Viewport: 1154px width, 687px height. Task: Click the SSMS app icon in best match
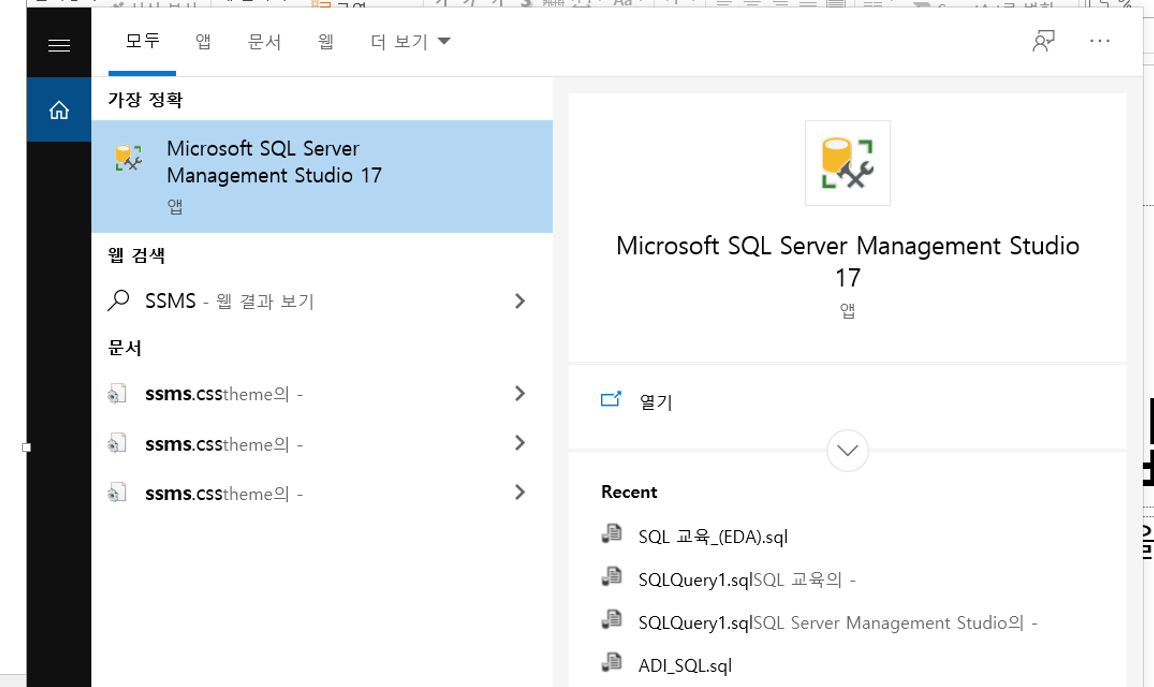pyautogui.click(x=129, y=158)
